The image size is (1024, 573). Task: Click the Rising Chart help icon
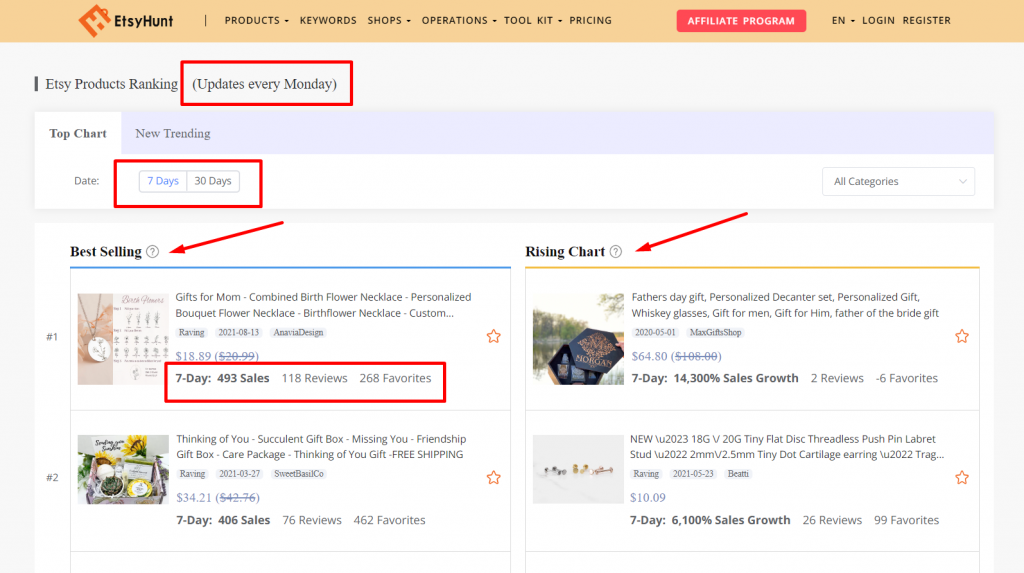pyautogui.click(x=615, y=252)
